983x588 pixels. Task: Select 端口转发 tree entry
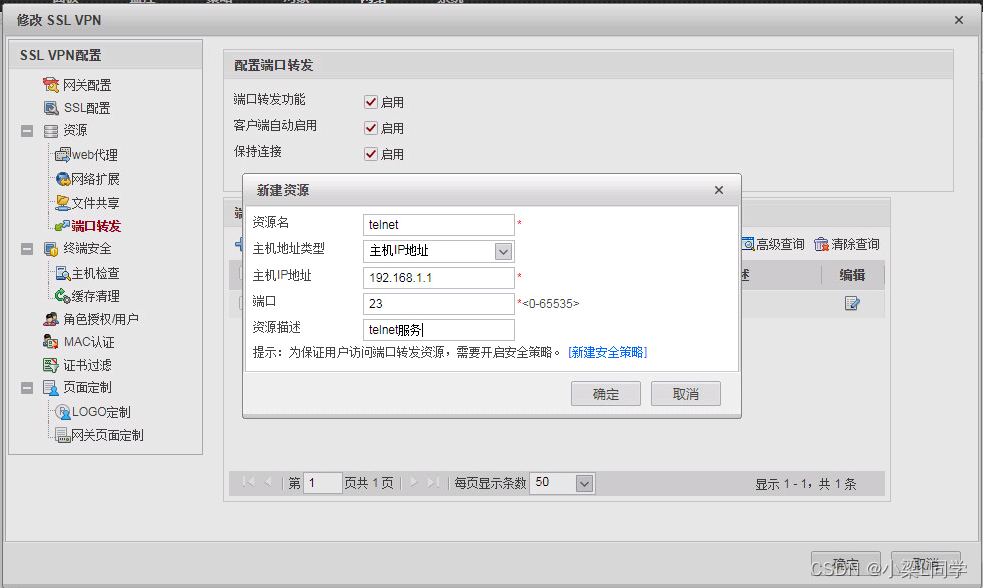click(x=96, y=226)
